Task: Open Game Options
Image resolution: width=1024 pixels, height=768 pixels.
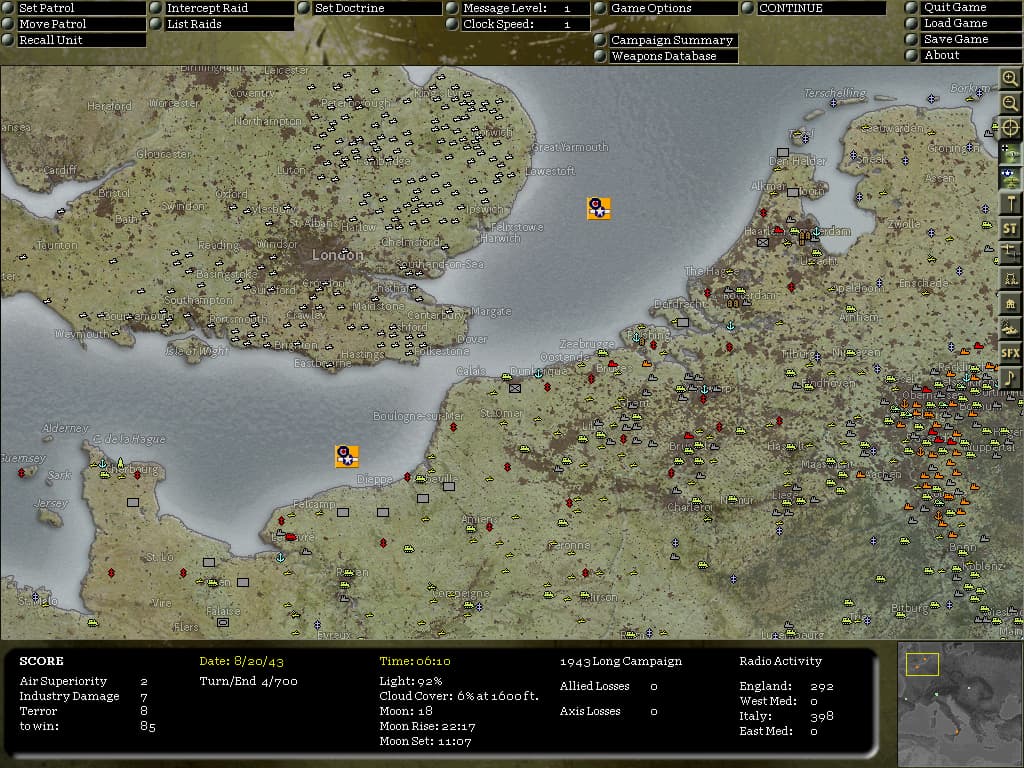Action: pos(673,8)
